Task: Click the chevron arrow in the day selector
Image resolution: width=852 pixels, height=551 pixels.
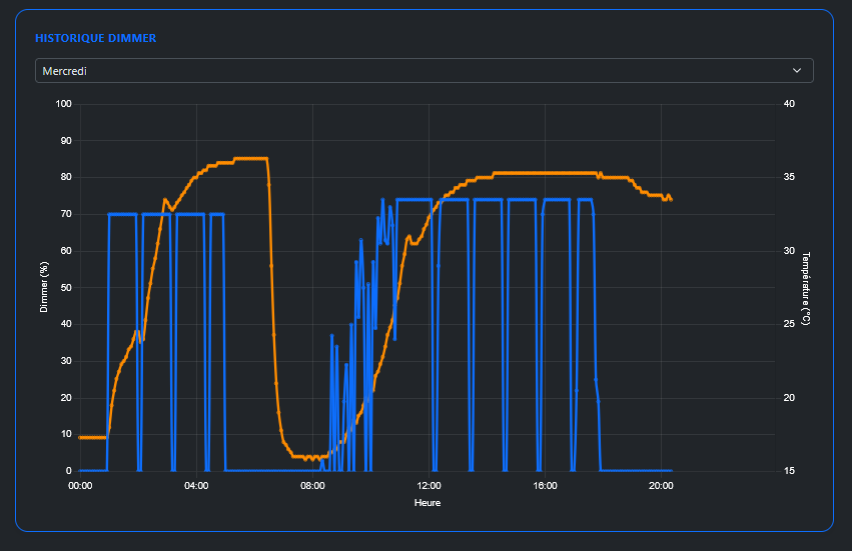Action: [797, 71]
